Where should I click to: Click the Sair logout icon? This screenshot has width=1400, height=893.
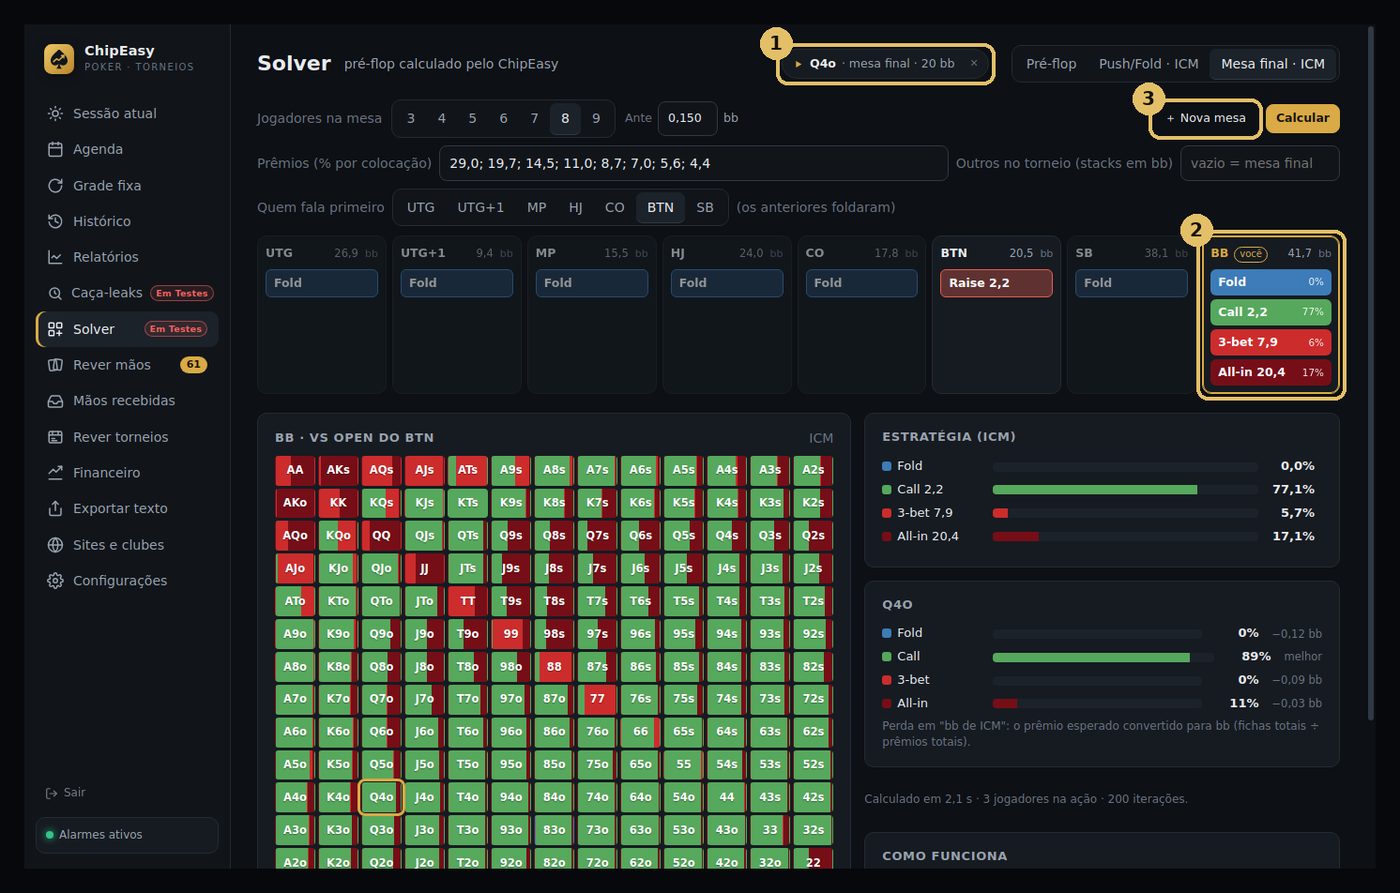click(x=52, y=793)
